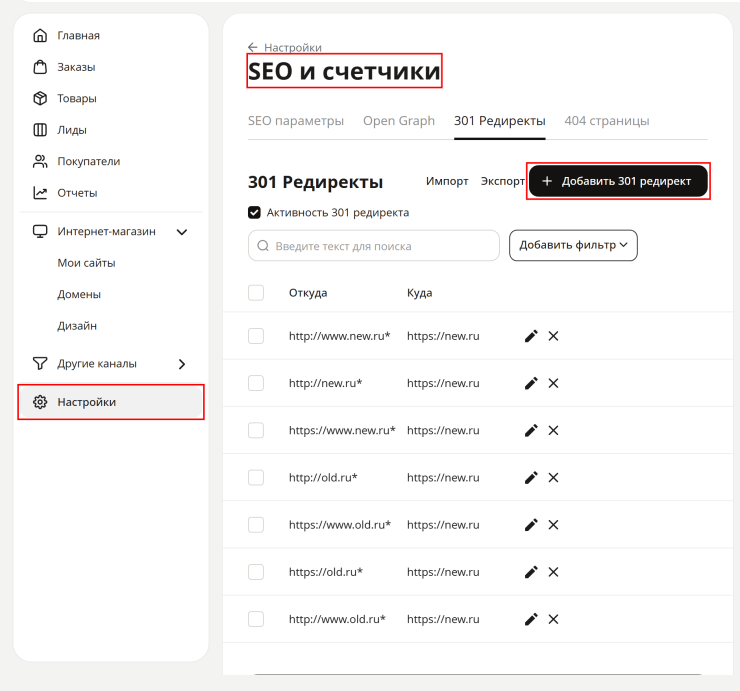
Task: Delete the https://www.new.ru* redirect
Action: pyautogui.click(x=554, y=430)
